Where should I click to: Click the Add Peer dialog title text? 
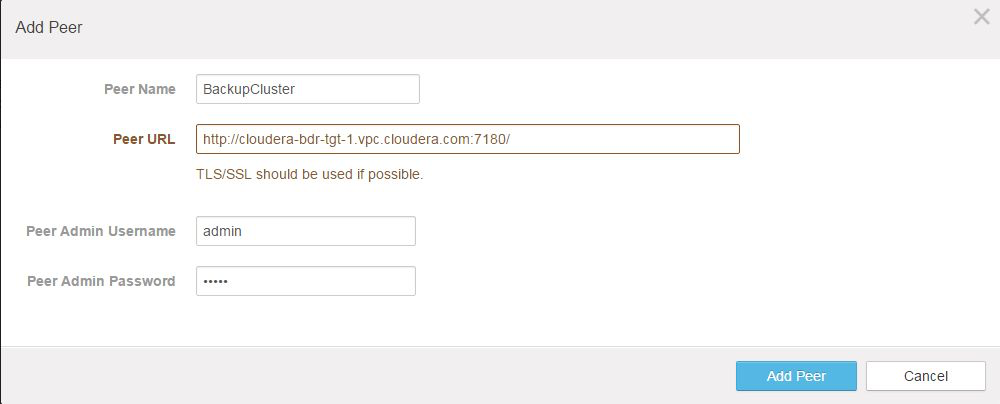pyautogui.click(x=49, y=28)
